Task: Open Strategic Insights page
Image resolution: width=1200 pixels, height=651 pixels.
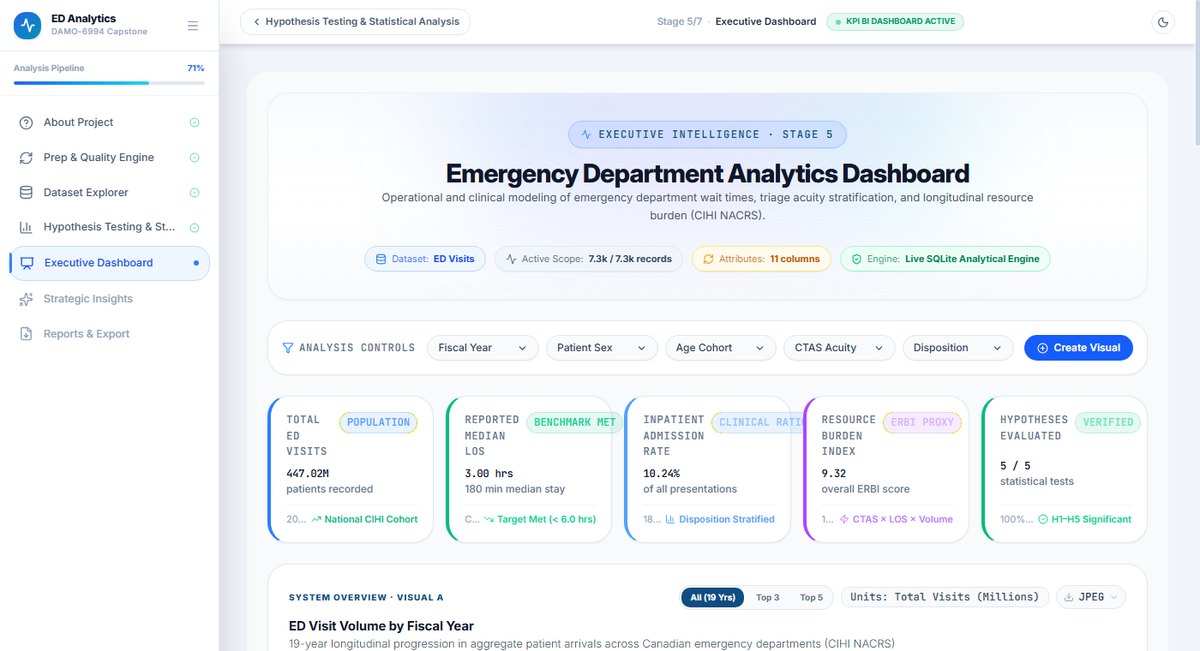Action: [109, 299]
